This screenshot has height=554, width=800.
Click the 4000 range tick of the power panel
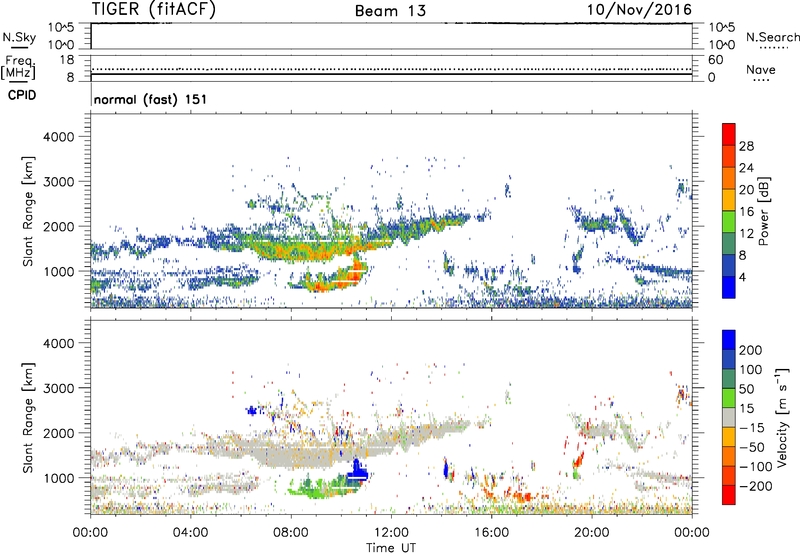click(59, 137)
